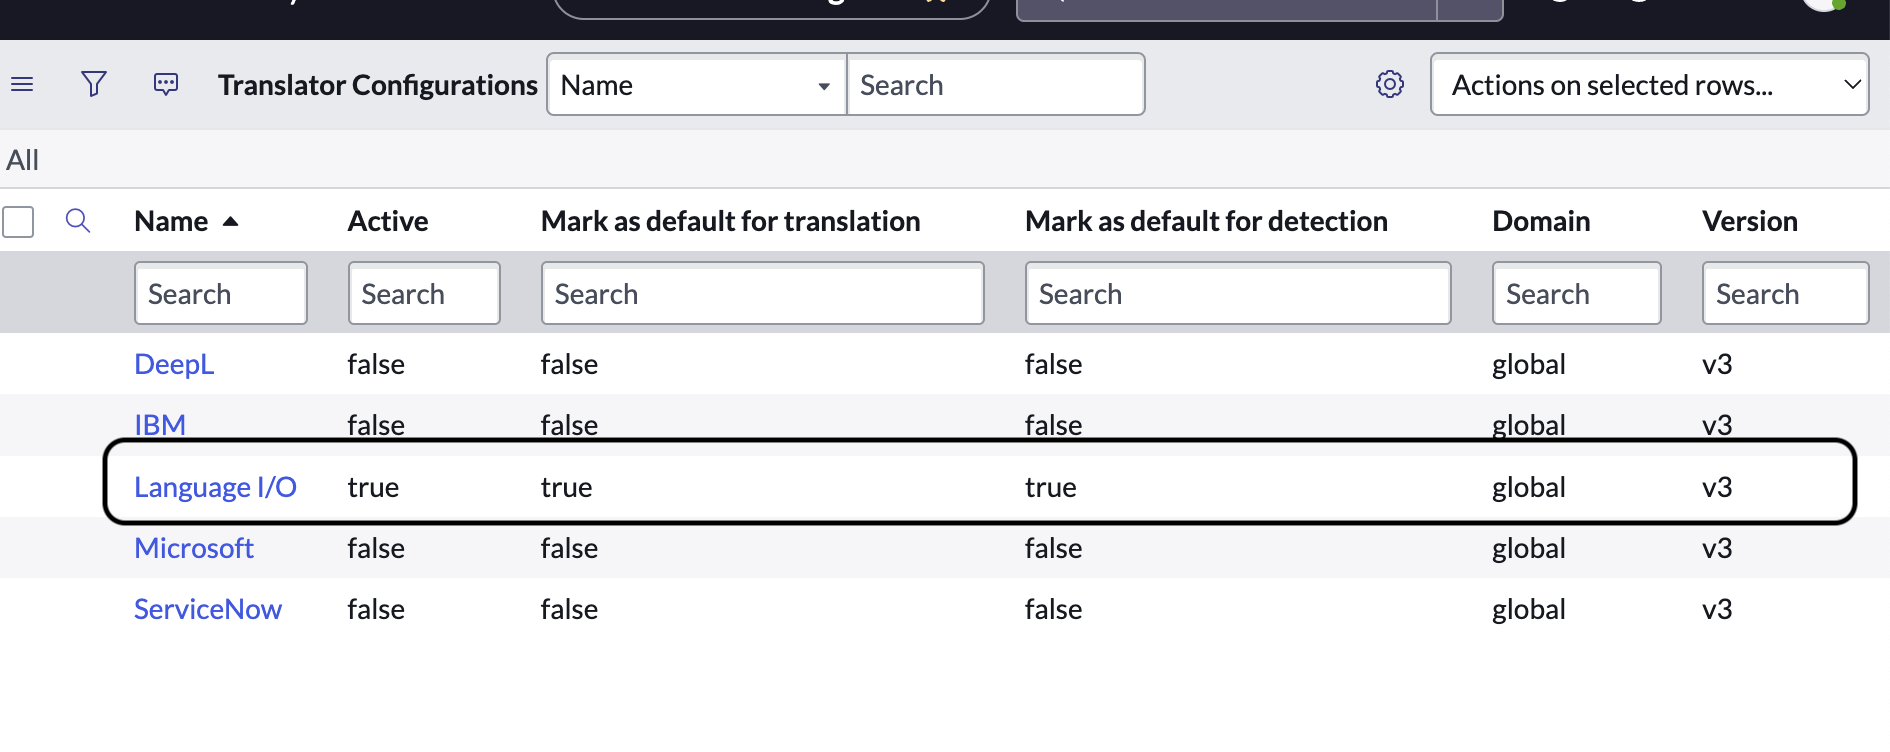Sort by the Version column header
Viewport: 1890px width, 752px height.
pyautogui.click(x=1749, y=222)
